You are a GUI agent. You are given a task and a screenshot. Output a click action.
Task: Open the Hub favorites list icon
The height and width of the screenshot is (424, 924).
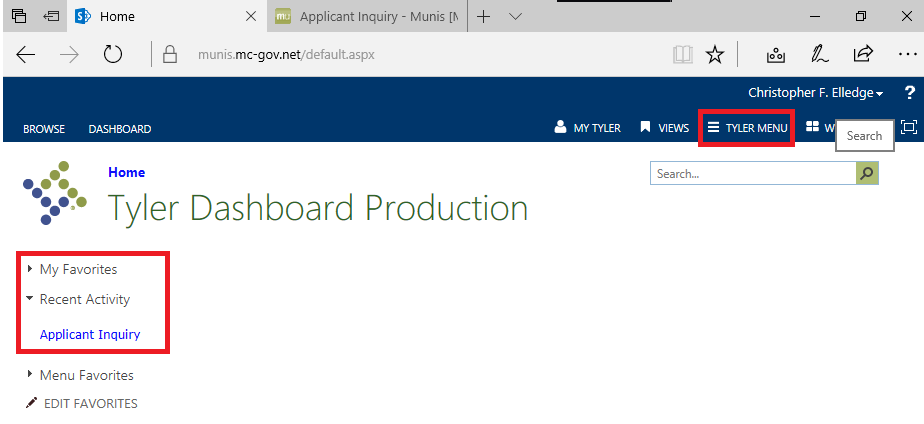click(x=775, y=55)
